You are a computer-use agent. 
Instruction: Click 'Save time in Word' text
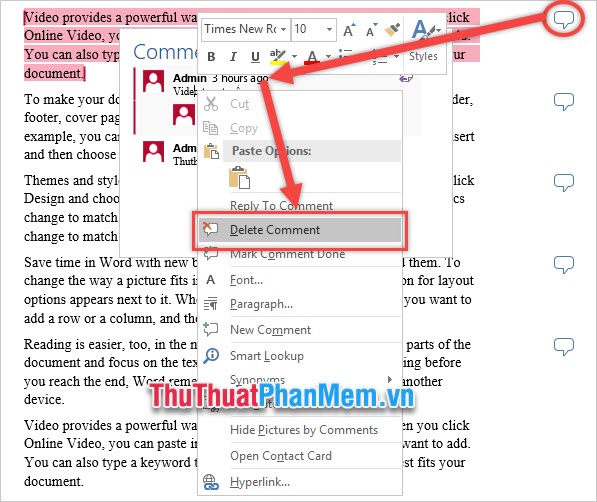[x=77, y=262]
